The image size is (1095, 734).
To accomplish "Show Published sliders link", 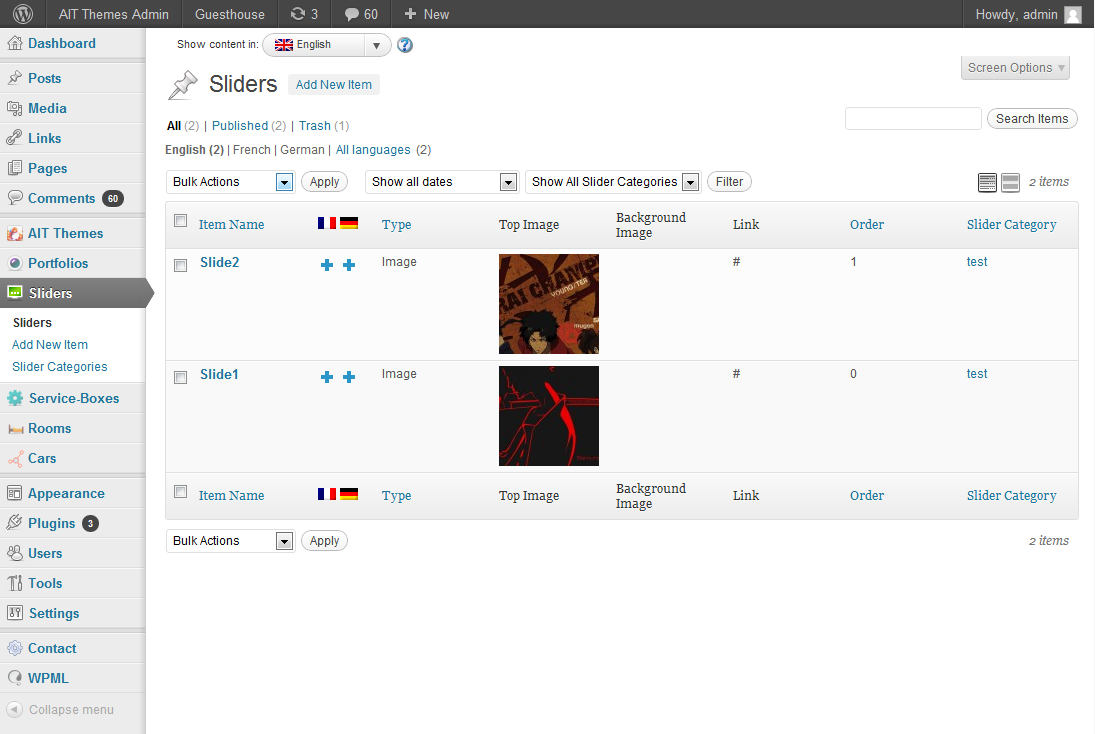I will [x=240, y=126].
